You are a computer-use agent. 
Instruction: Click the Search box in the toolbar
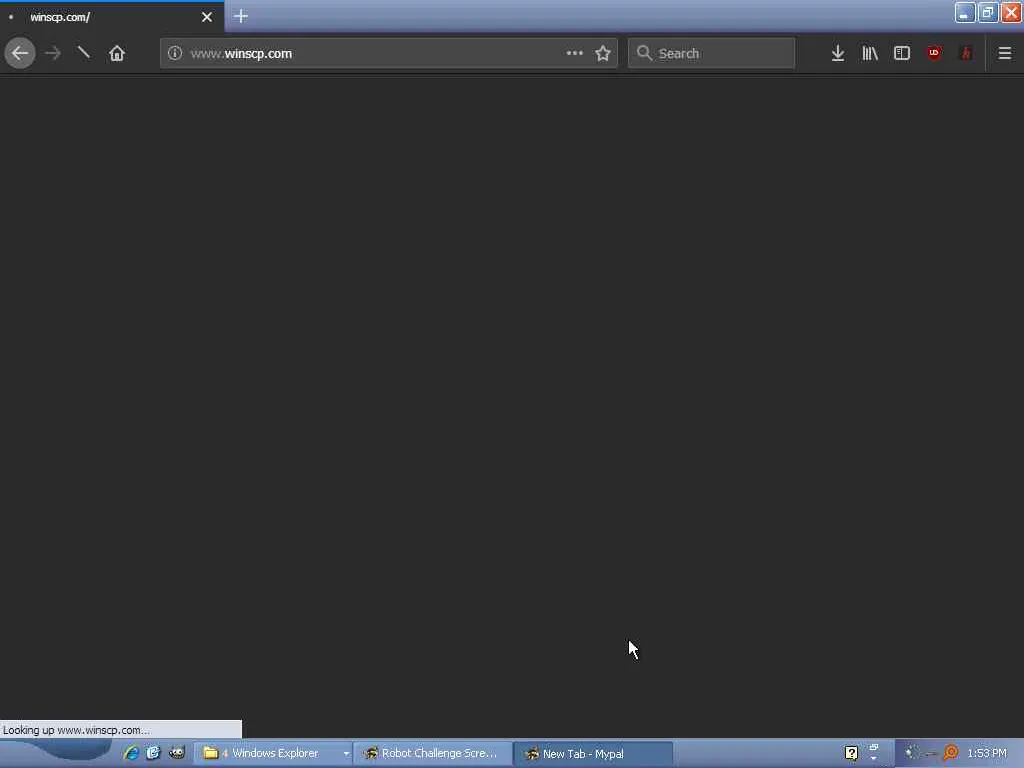click(711, 53)
